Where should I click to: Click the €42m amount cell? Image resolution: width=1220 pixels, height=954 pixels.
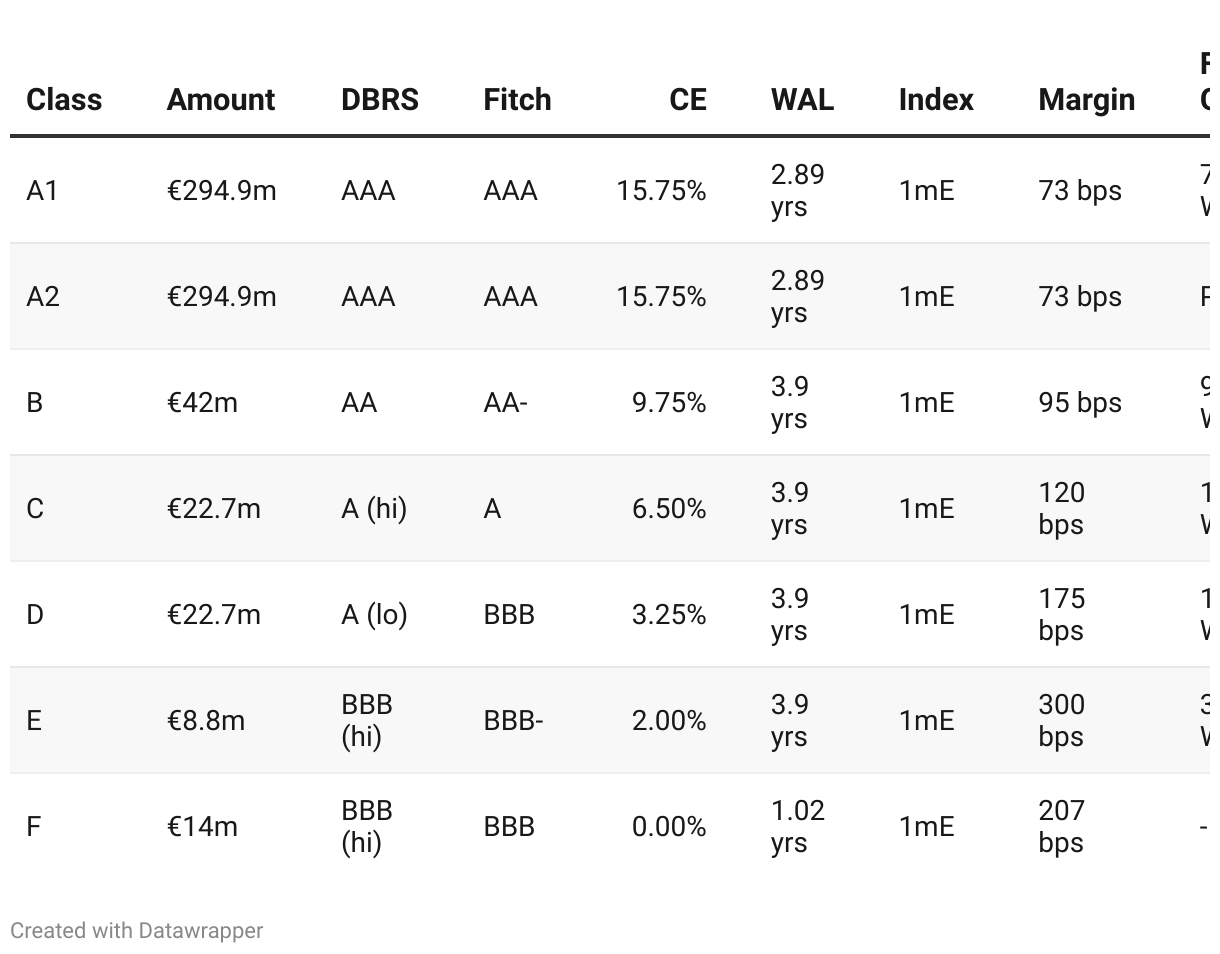[202, 403]
